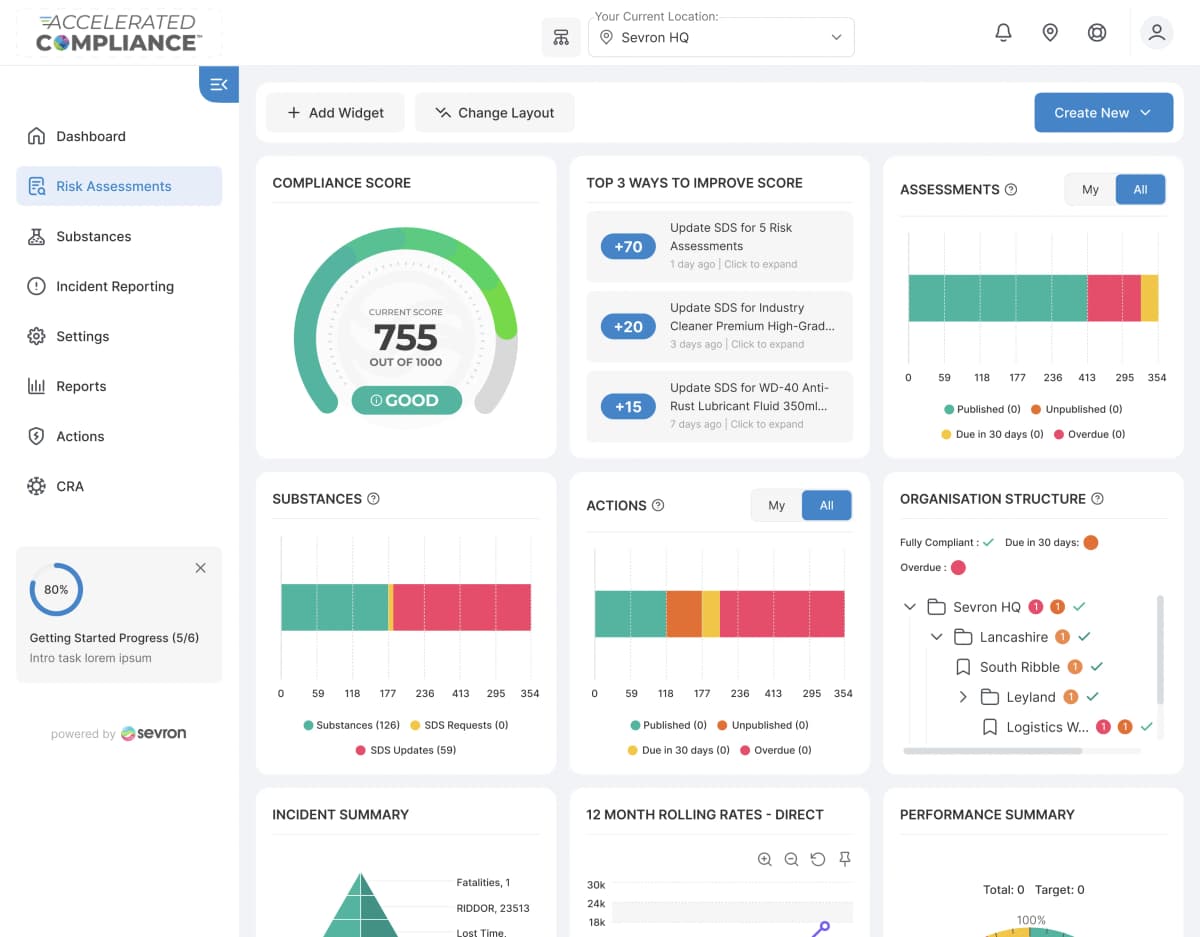Open the Create New dropdown

click(1103, 112)
